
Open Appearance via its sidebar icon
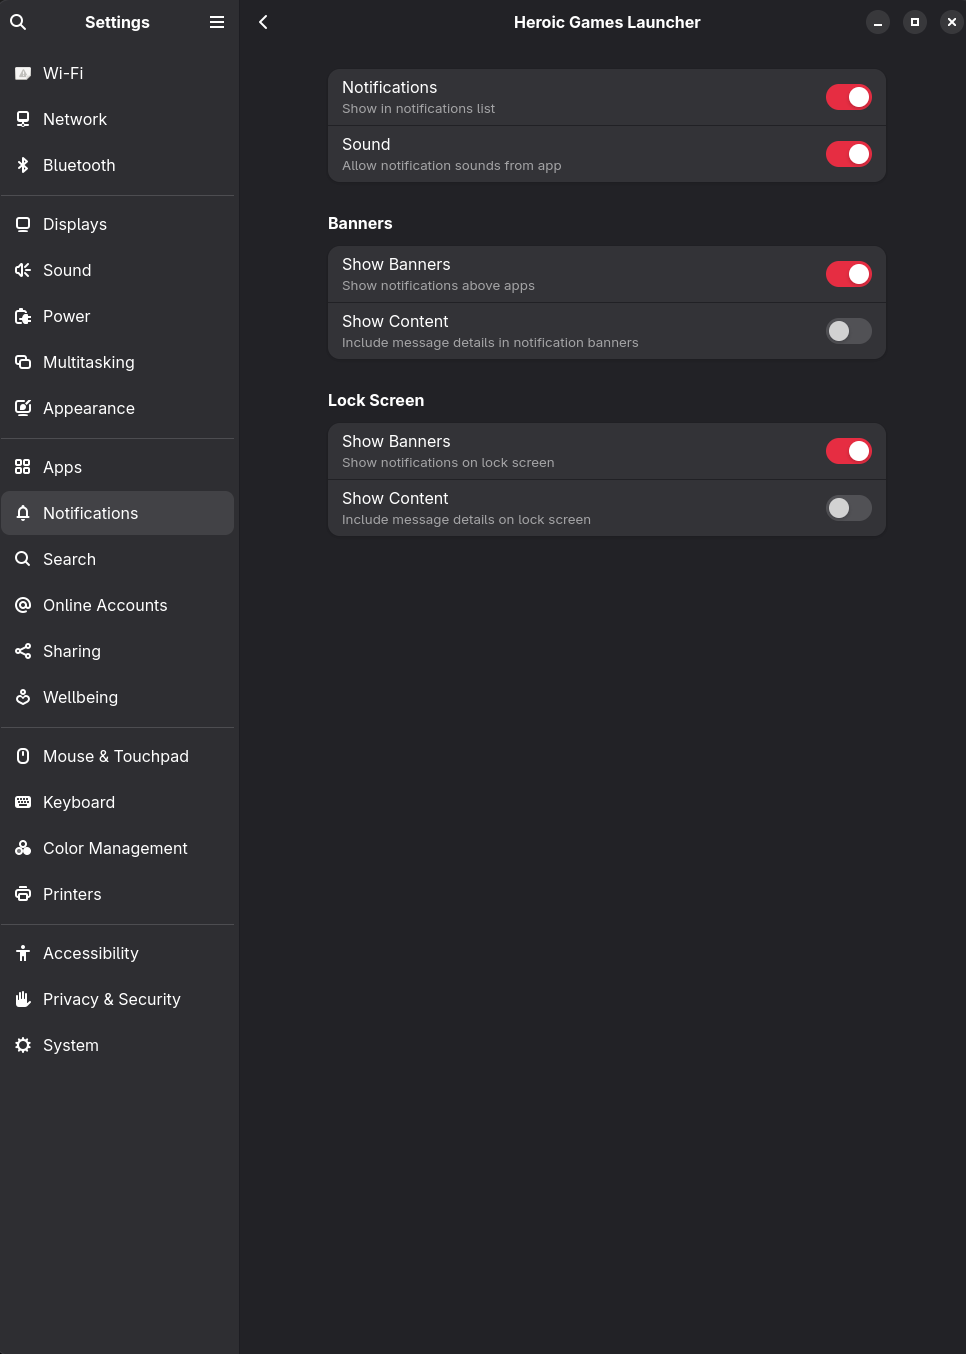[x=23, y=408]
